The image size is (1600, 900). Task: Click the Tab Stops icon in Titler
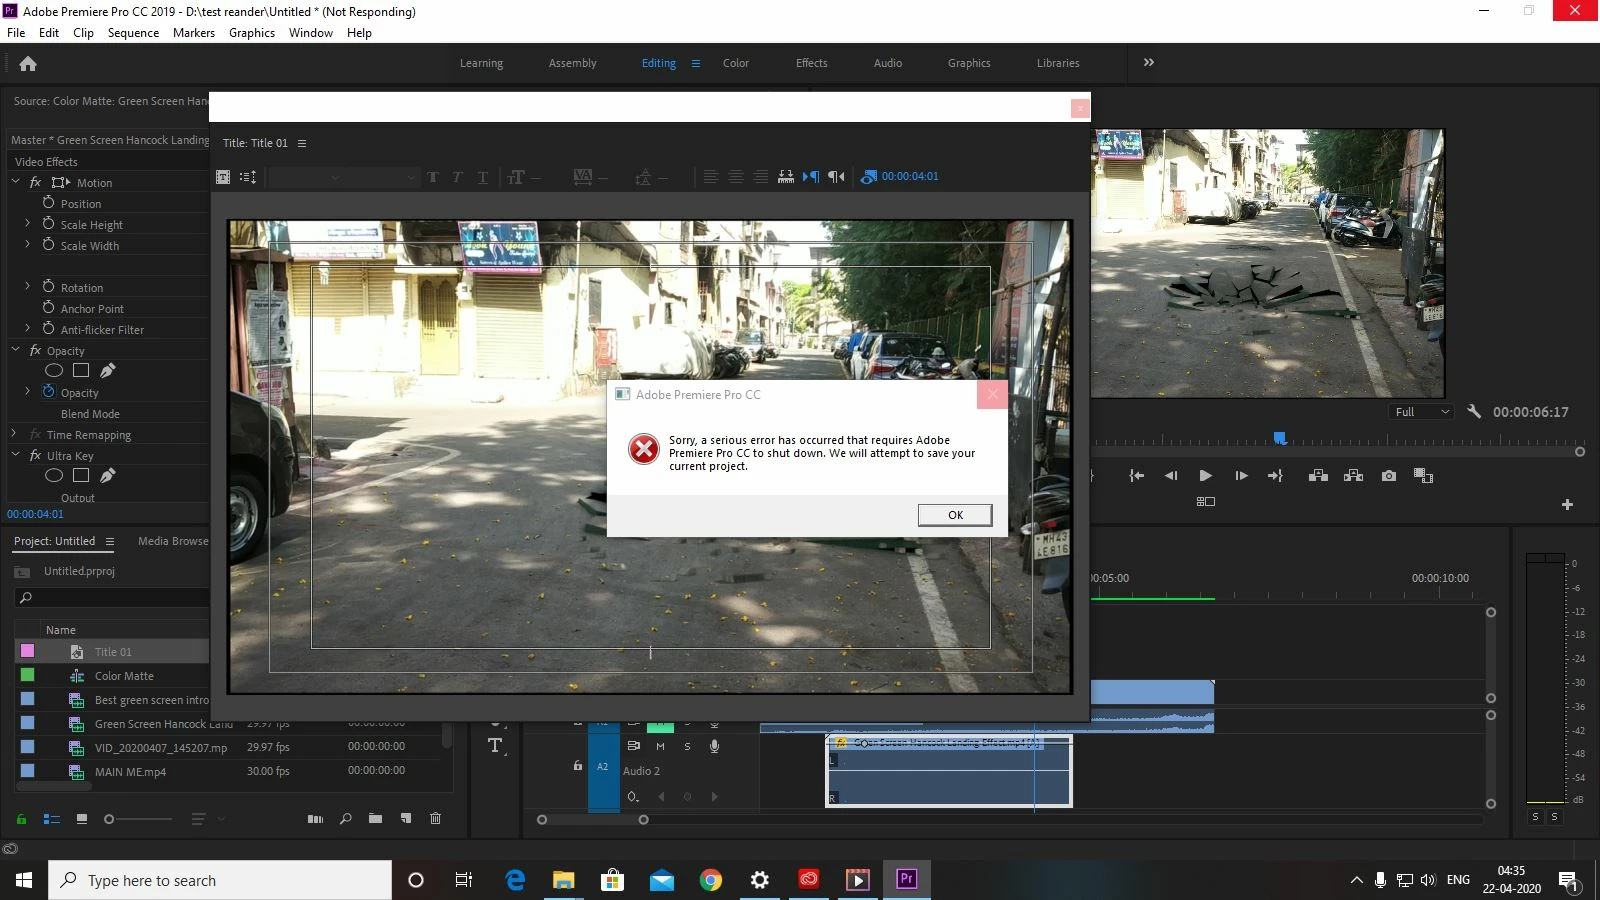786,177
